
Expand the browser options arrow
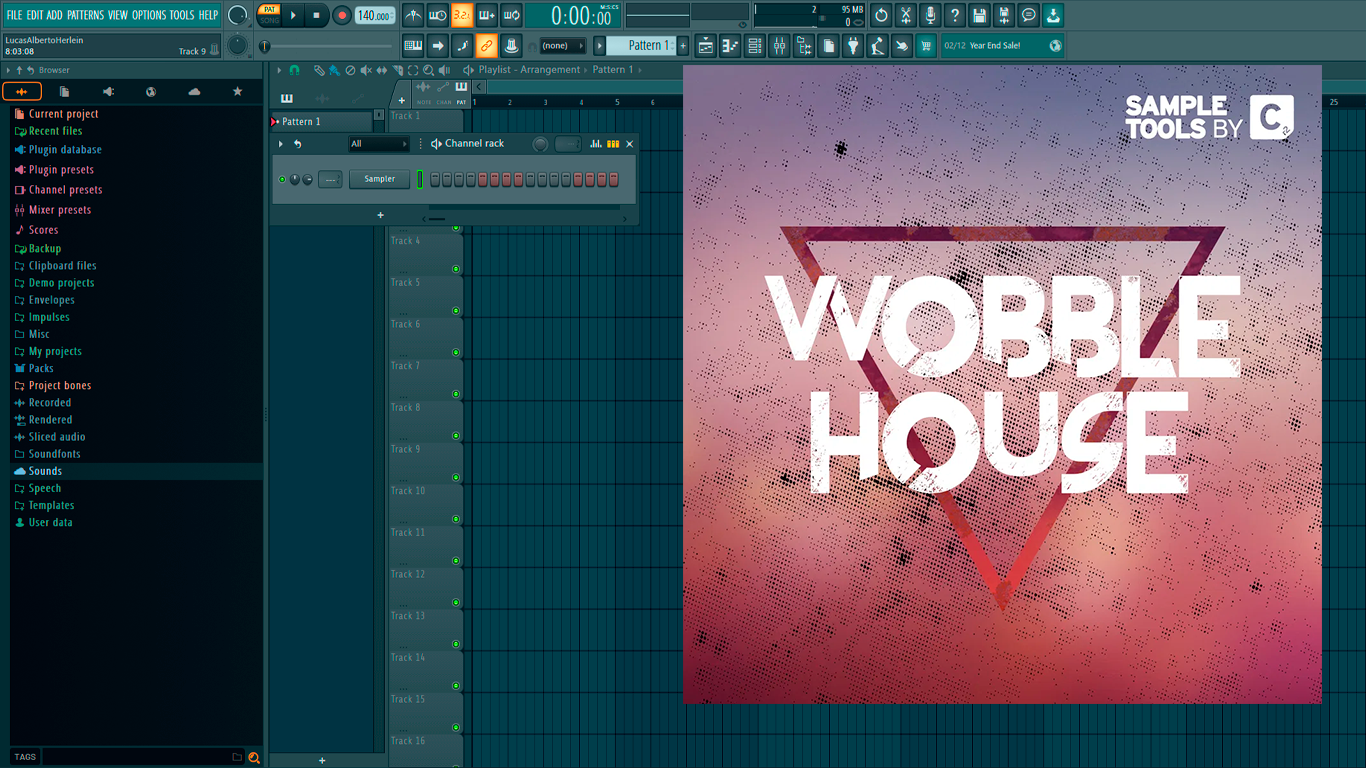[8, 70]
